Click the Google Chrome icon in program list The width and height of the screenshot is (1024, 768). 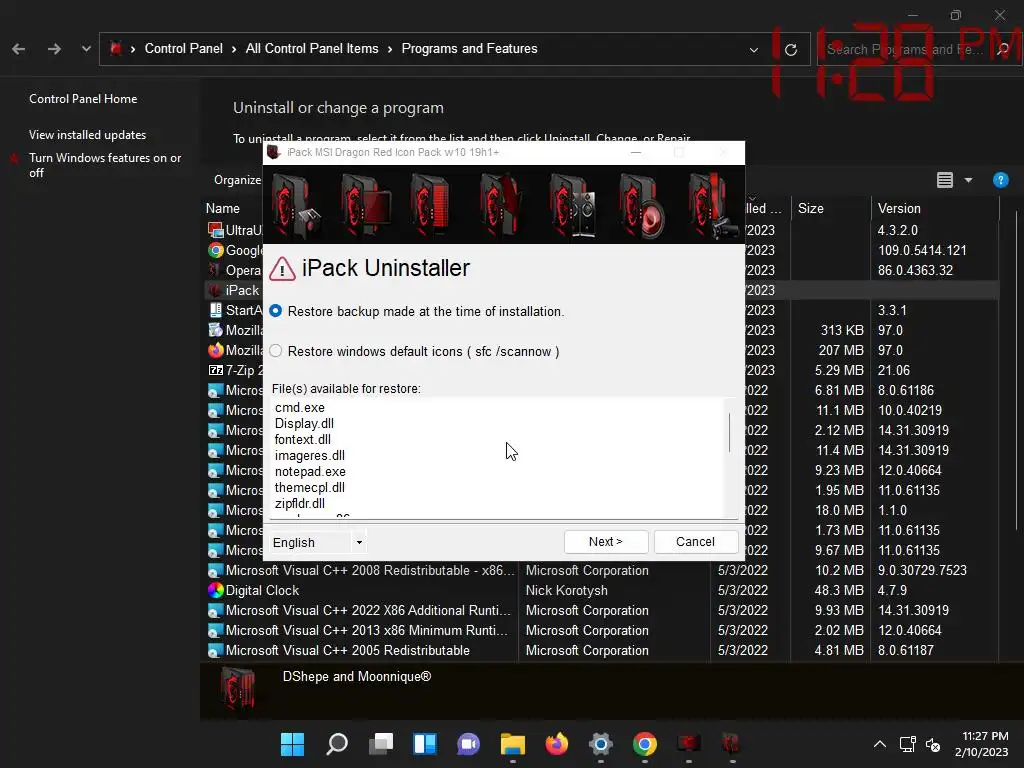216,250
